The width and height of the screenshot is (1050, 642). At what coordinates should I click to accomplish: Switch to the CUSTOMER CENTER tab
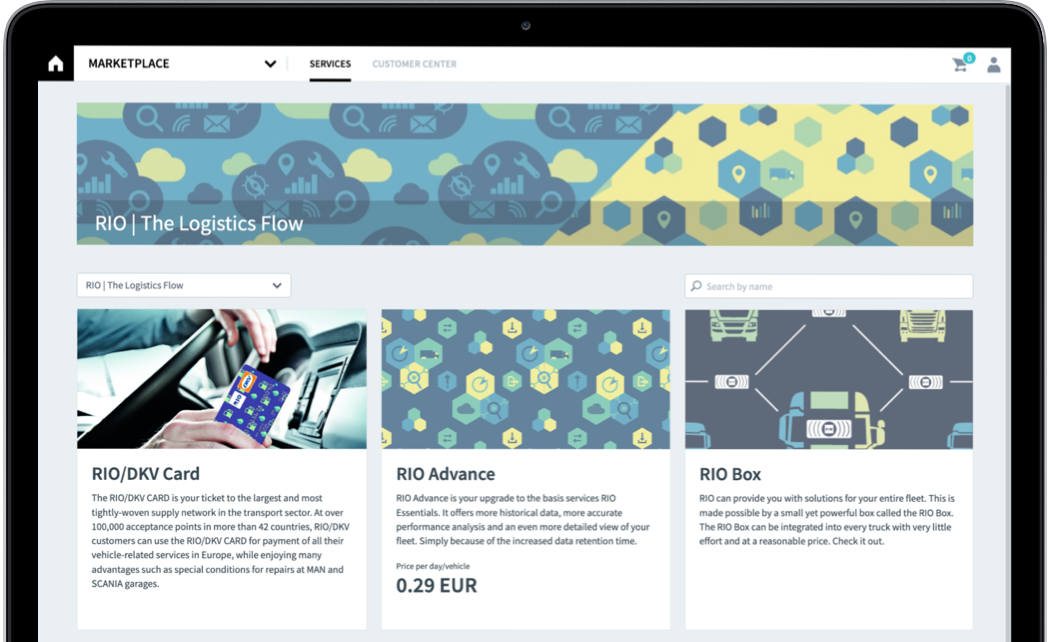point(415,64)
